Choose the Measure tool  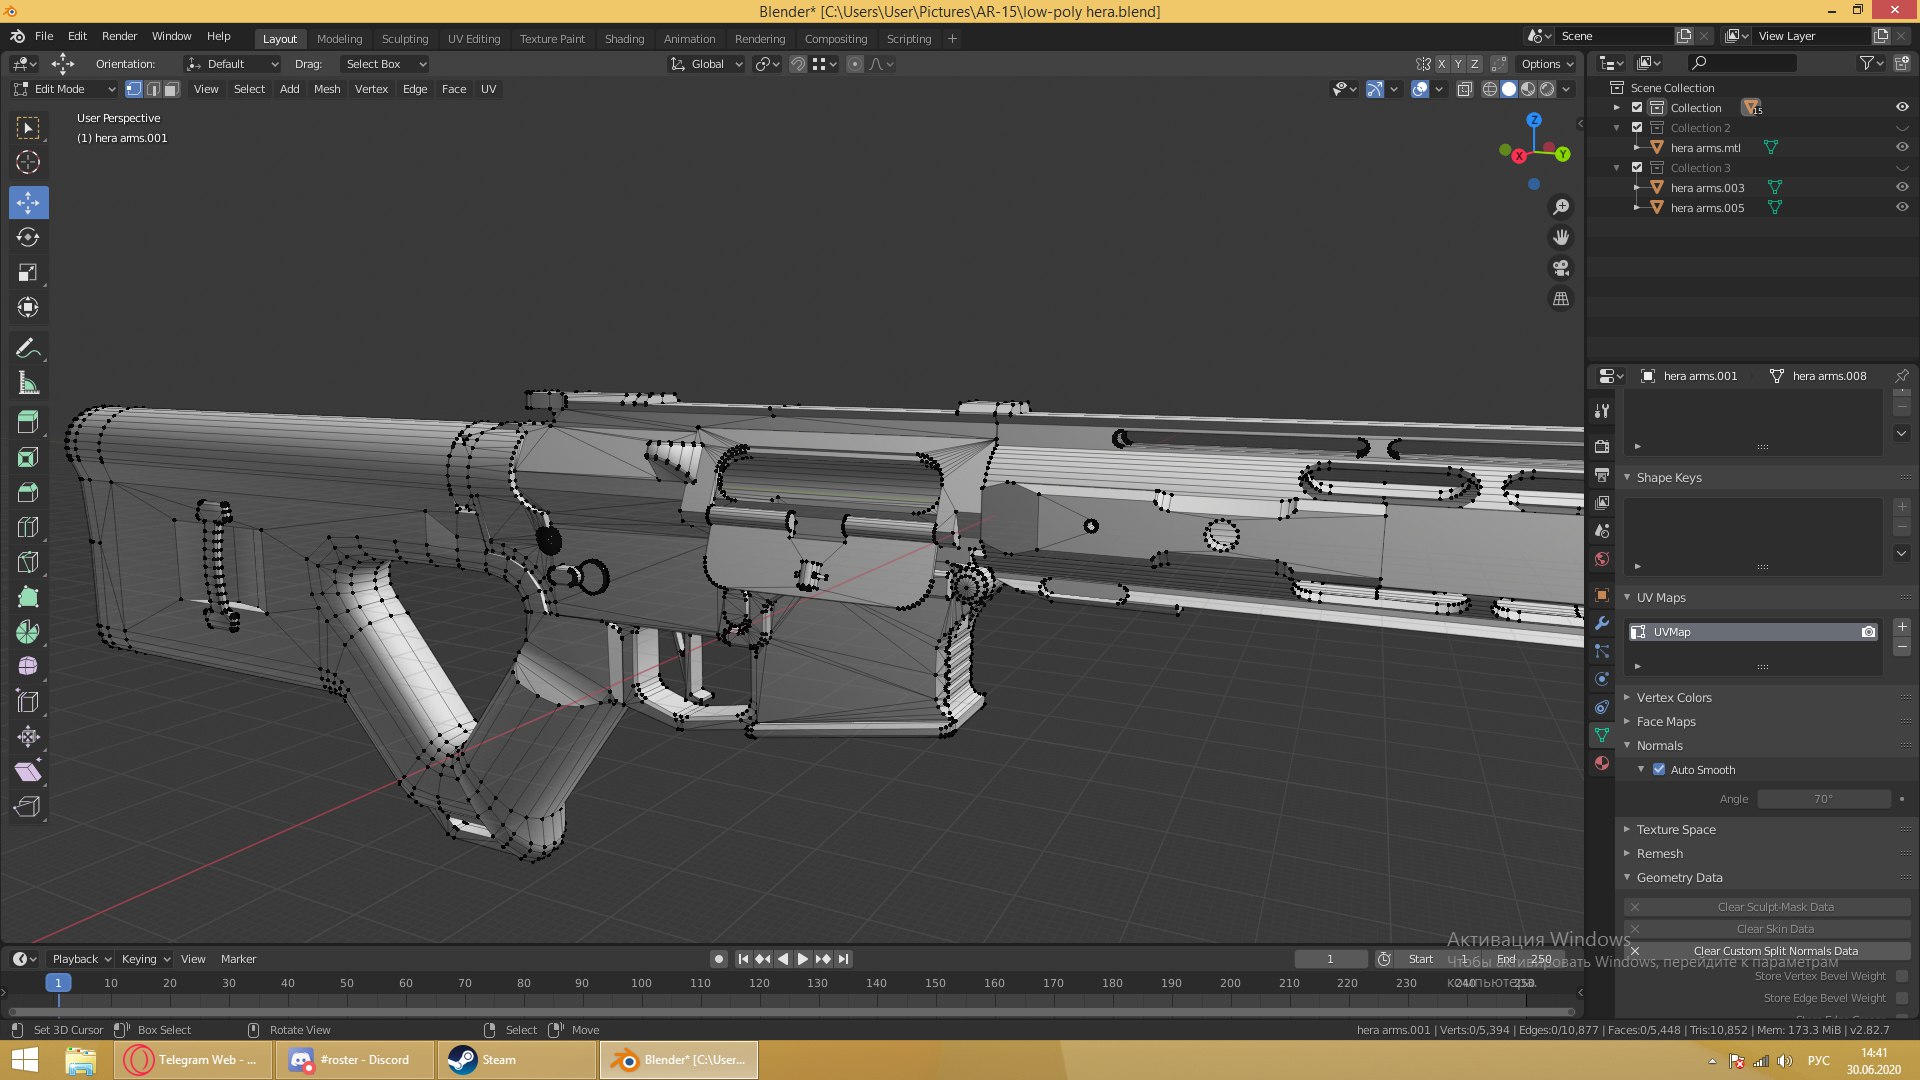(28, 383)
